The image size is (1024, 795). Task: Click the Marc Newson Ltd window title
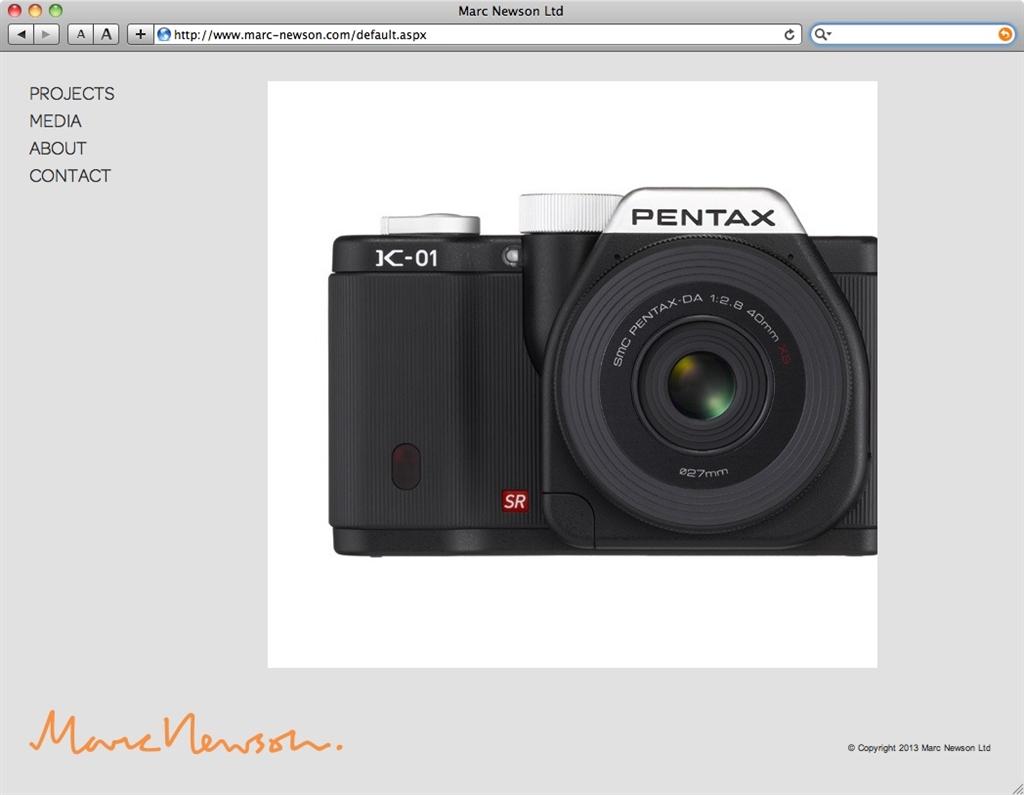(511, 11)
